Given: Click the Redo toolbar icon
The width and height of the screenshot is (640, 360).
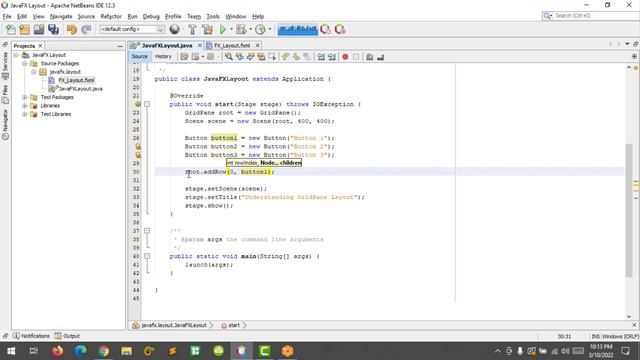Looking at the screenshot, I should (x=86, y=29).
